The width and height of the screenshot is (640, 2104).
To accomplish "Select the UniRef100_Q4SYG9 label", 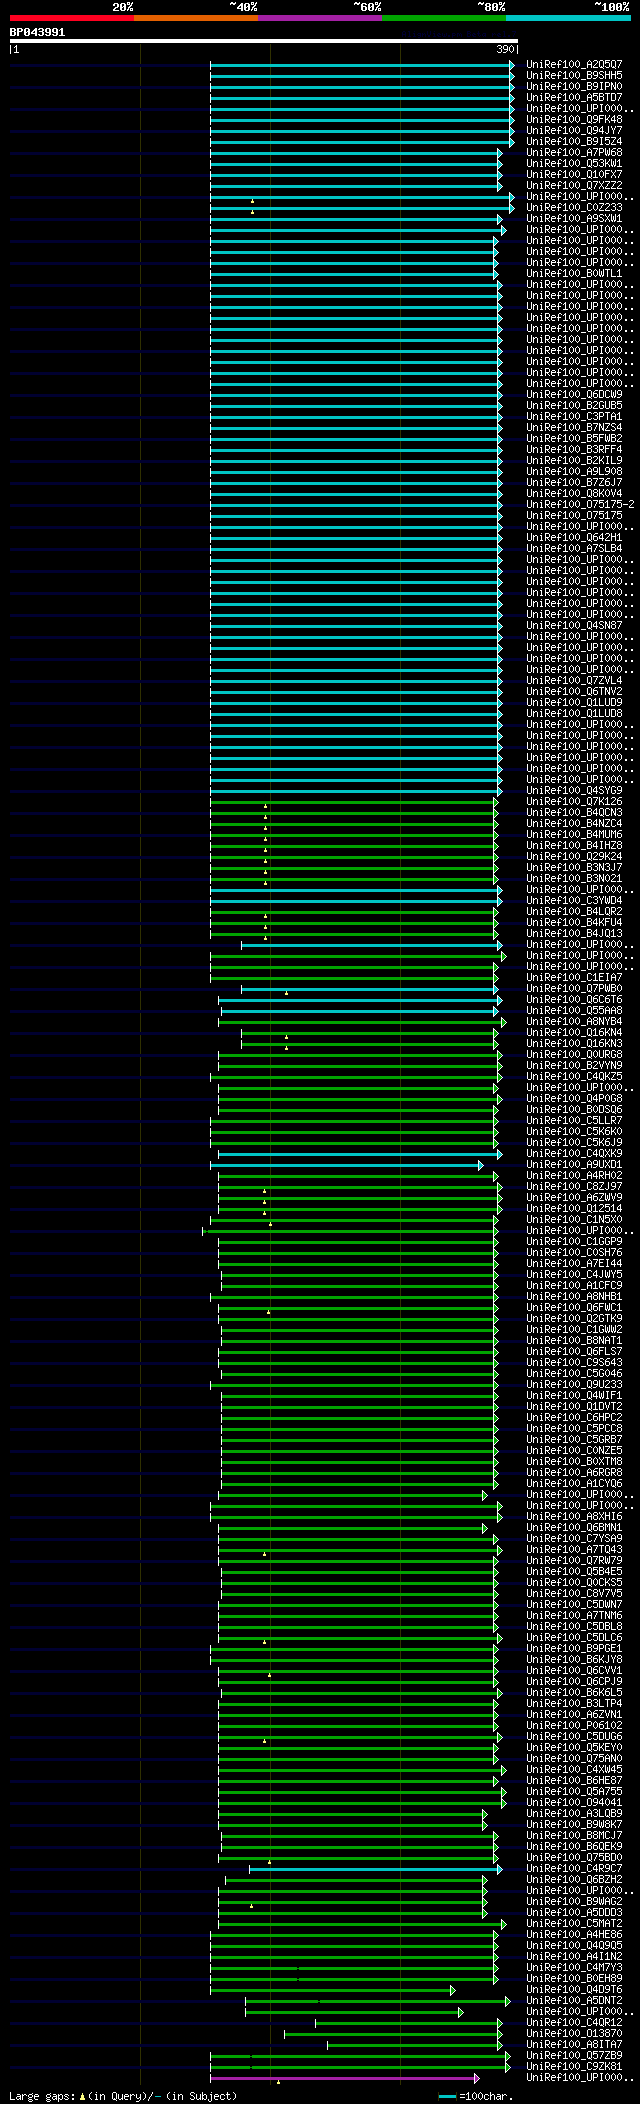I will point(574,790).
